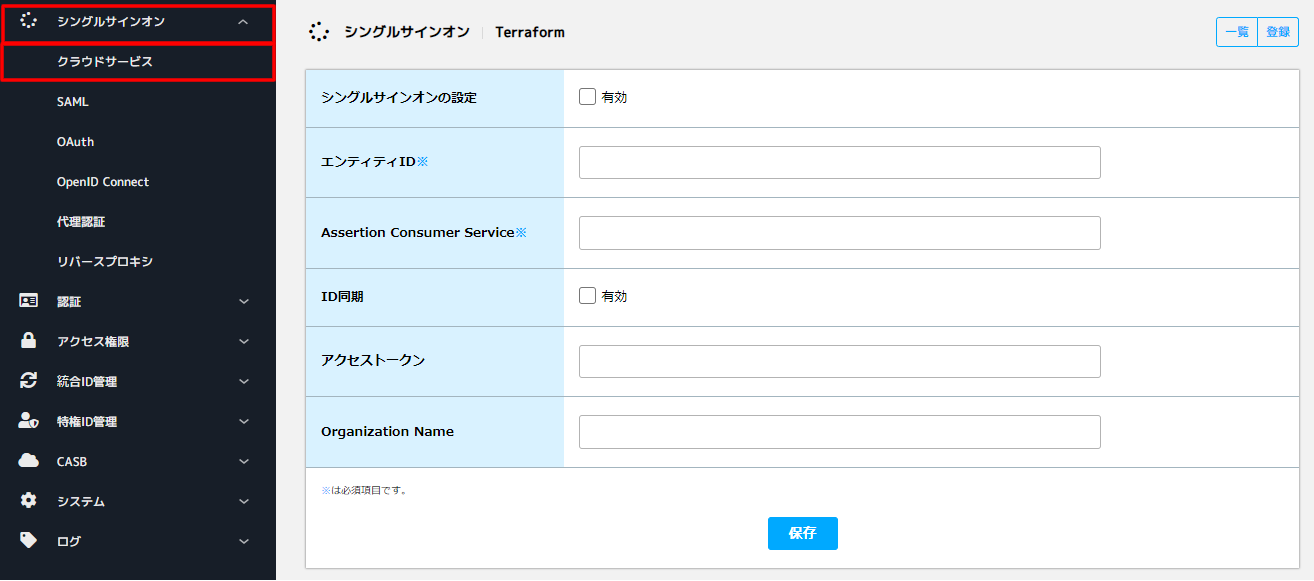The width and height of the screenshot is (1314, 581).
Task: Collapse the シングルサインオン menu chevron
Action: pyautogui.click(x=244, y=22)
